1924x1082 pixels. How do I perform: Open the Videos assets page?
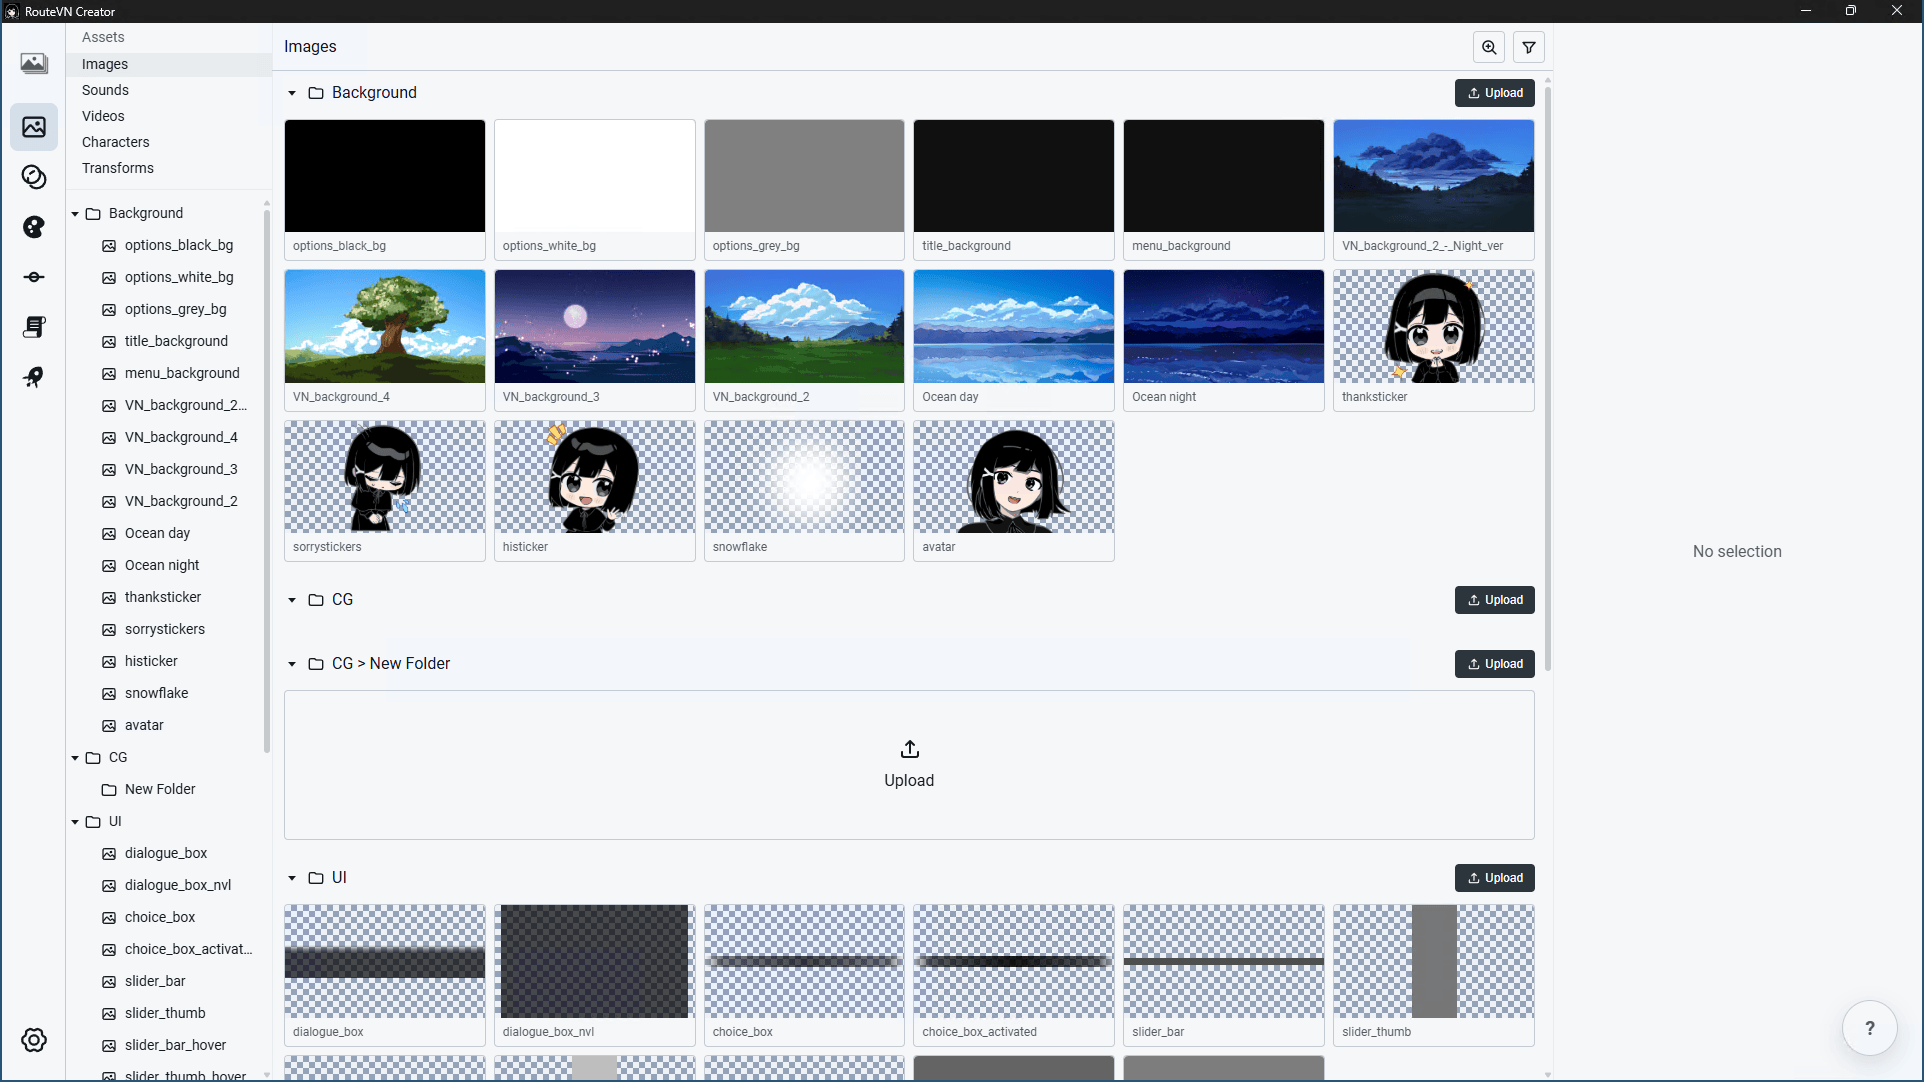click(169, 116)
